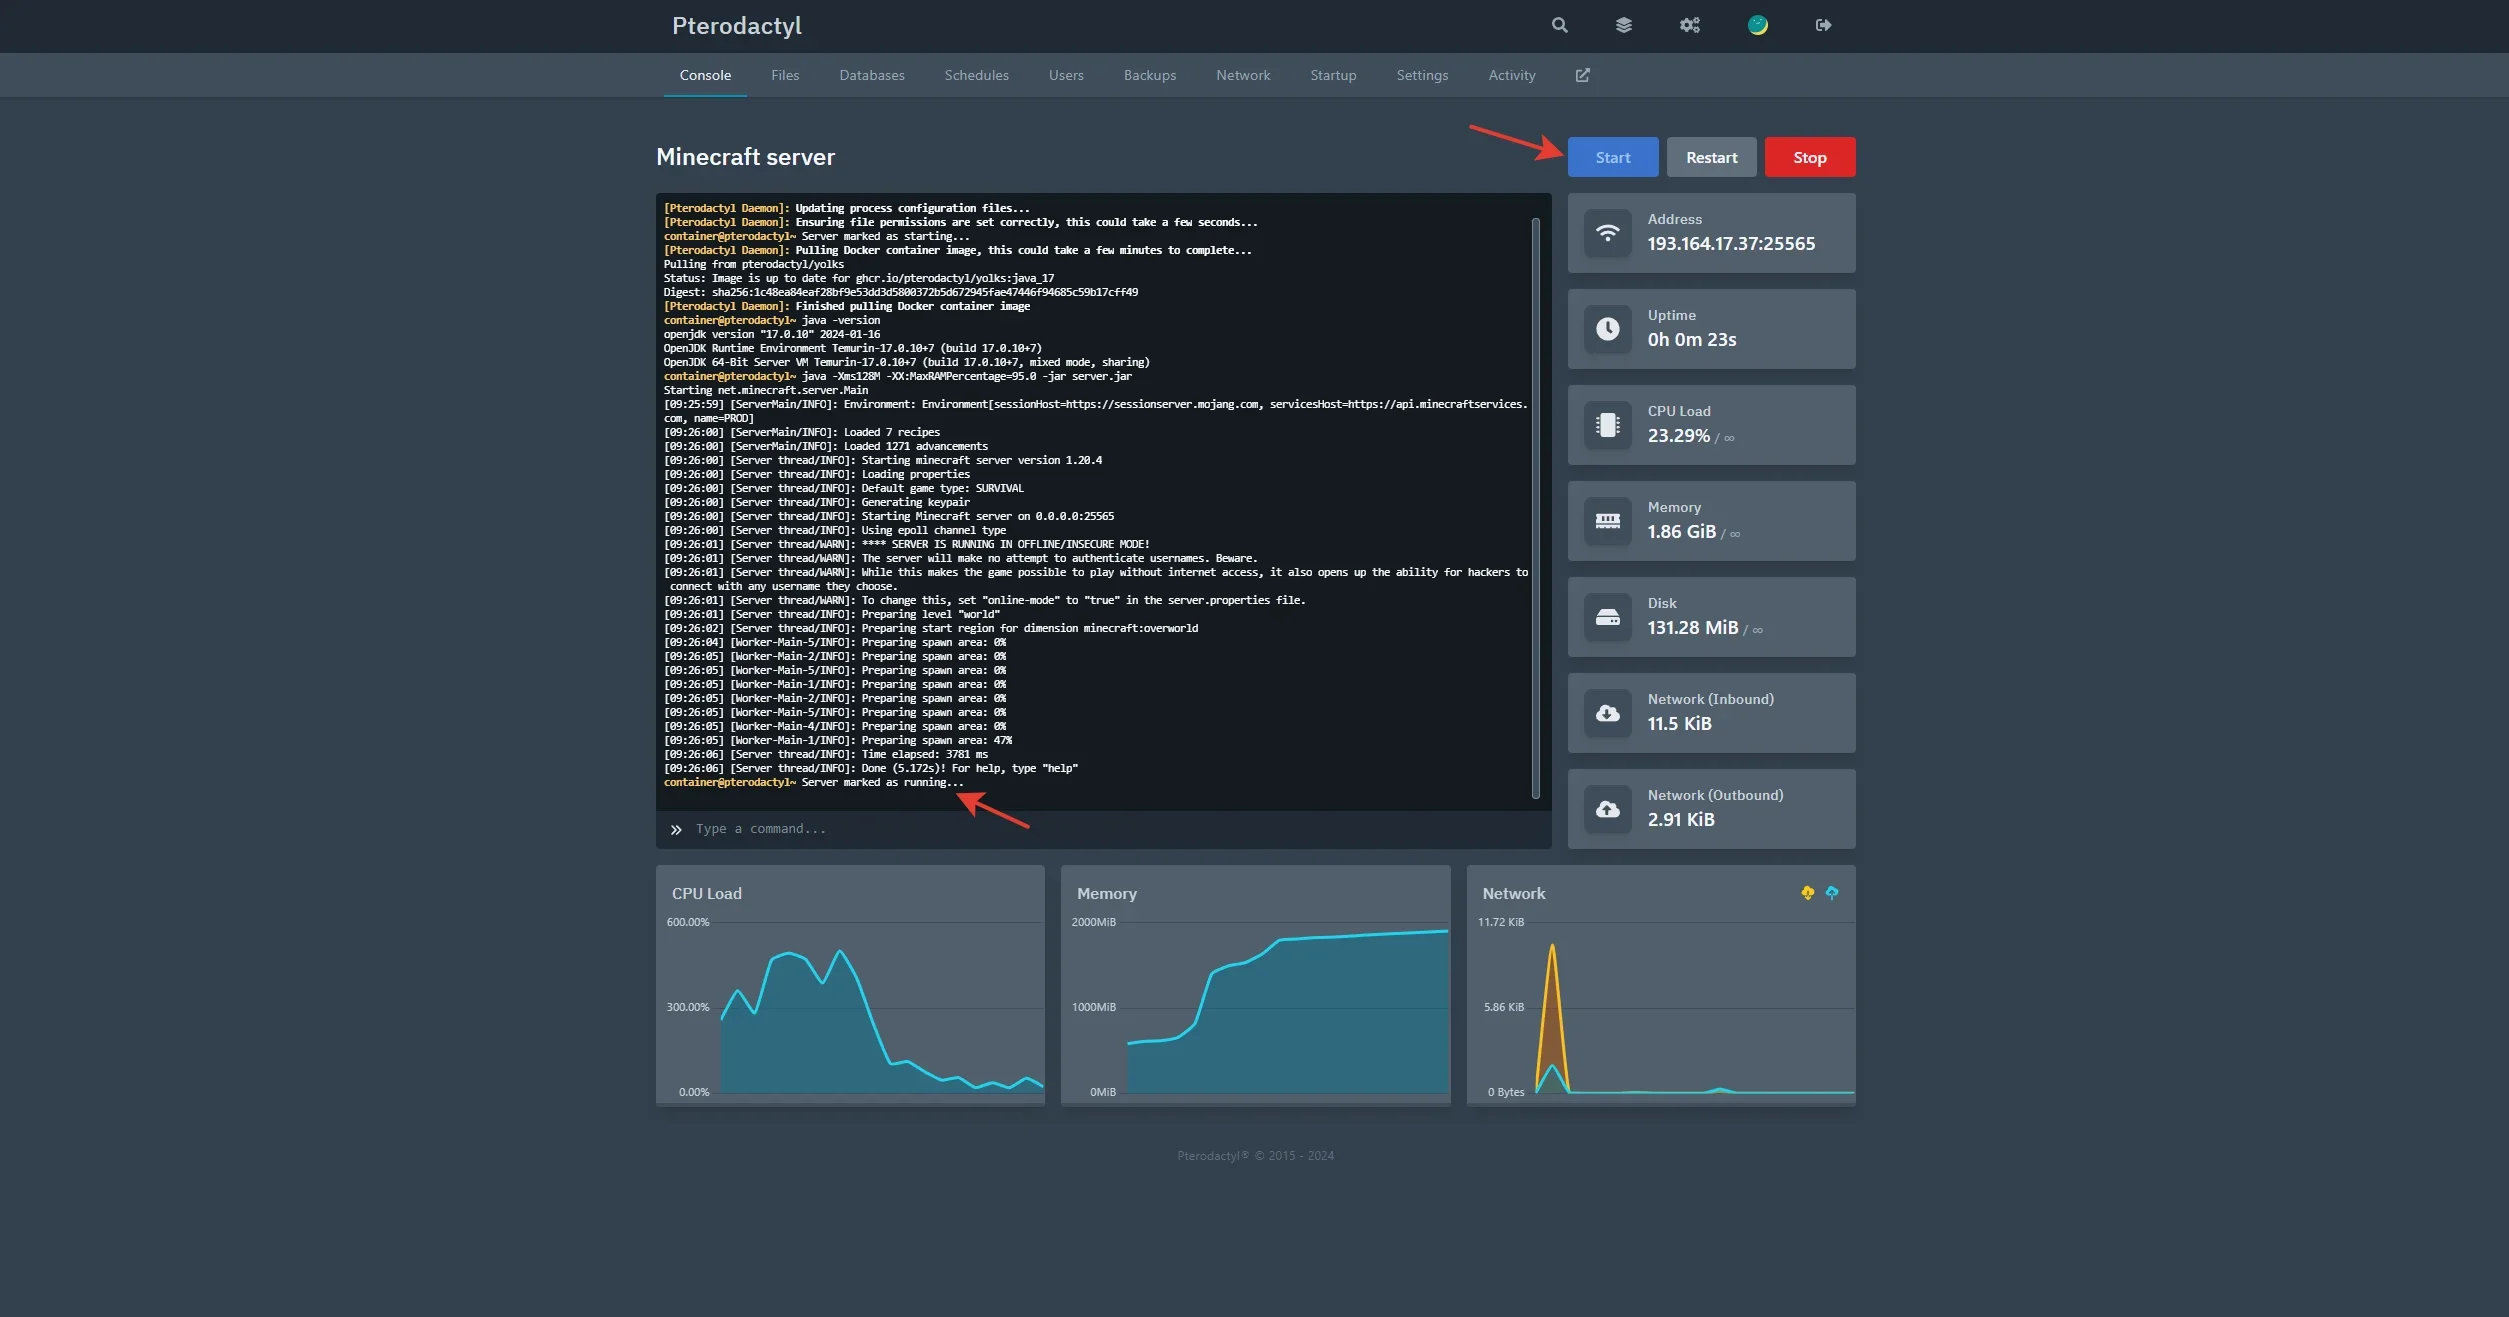The image size is (2509, 1317).
Task: Click 'Server marked as running...' console line
Action: [814, 783]
